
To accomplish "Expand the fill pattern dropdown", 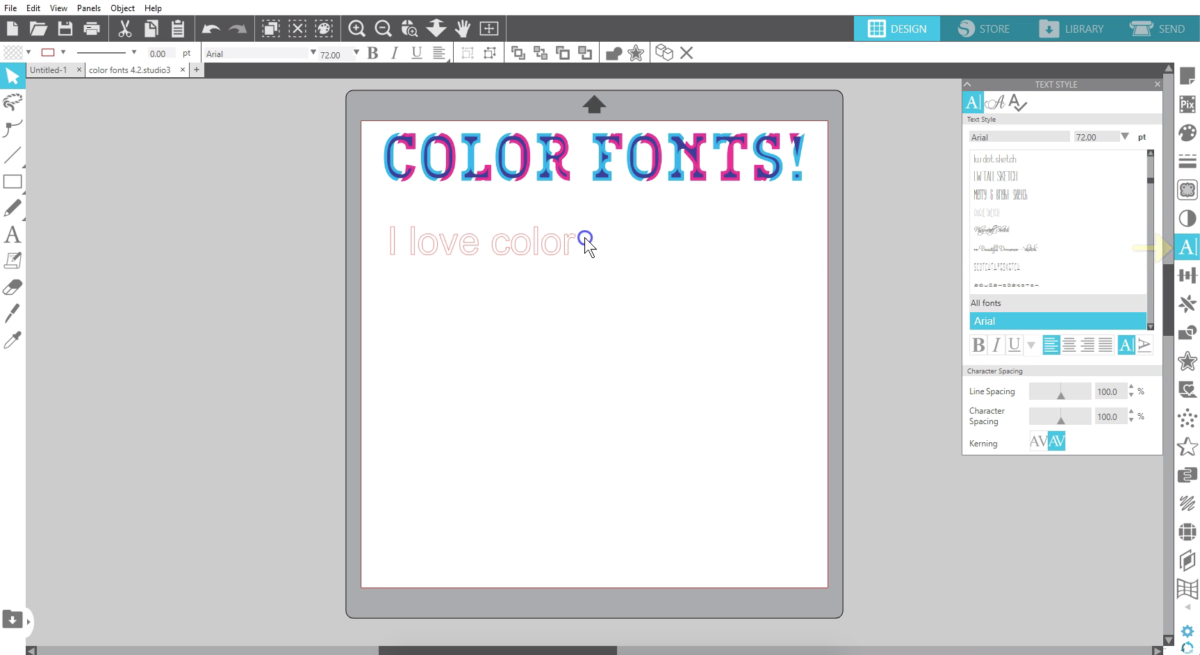I will 28,52.
